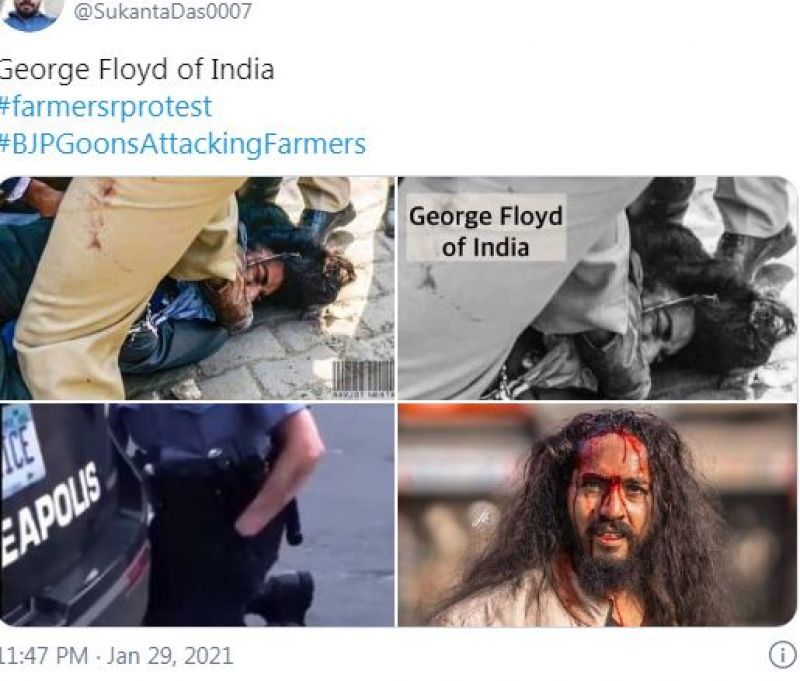800x681 pixels.
Task: Open the long-haired man portrait thumbnail
Action: pos(597,515)
